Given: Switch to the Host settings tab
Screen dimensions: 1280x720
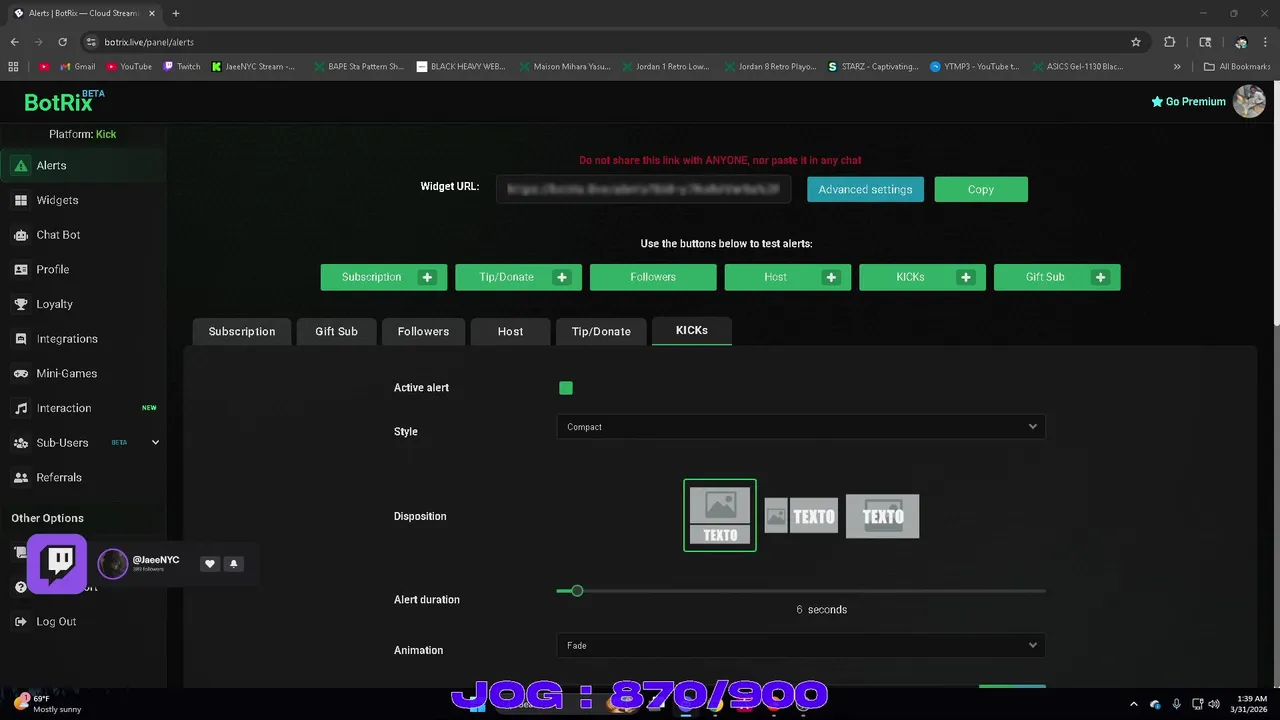Looking at the screenshot, I should coord(510,332).
